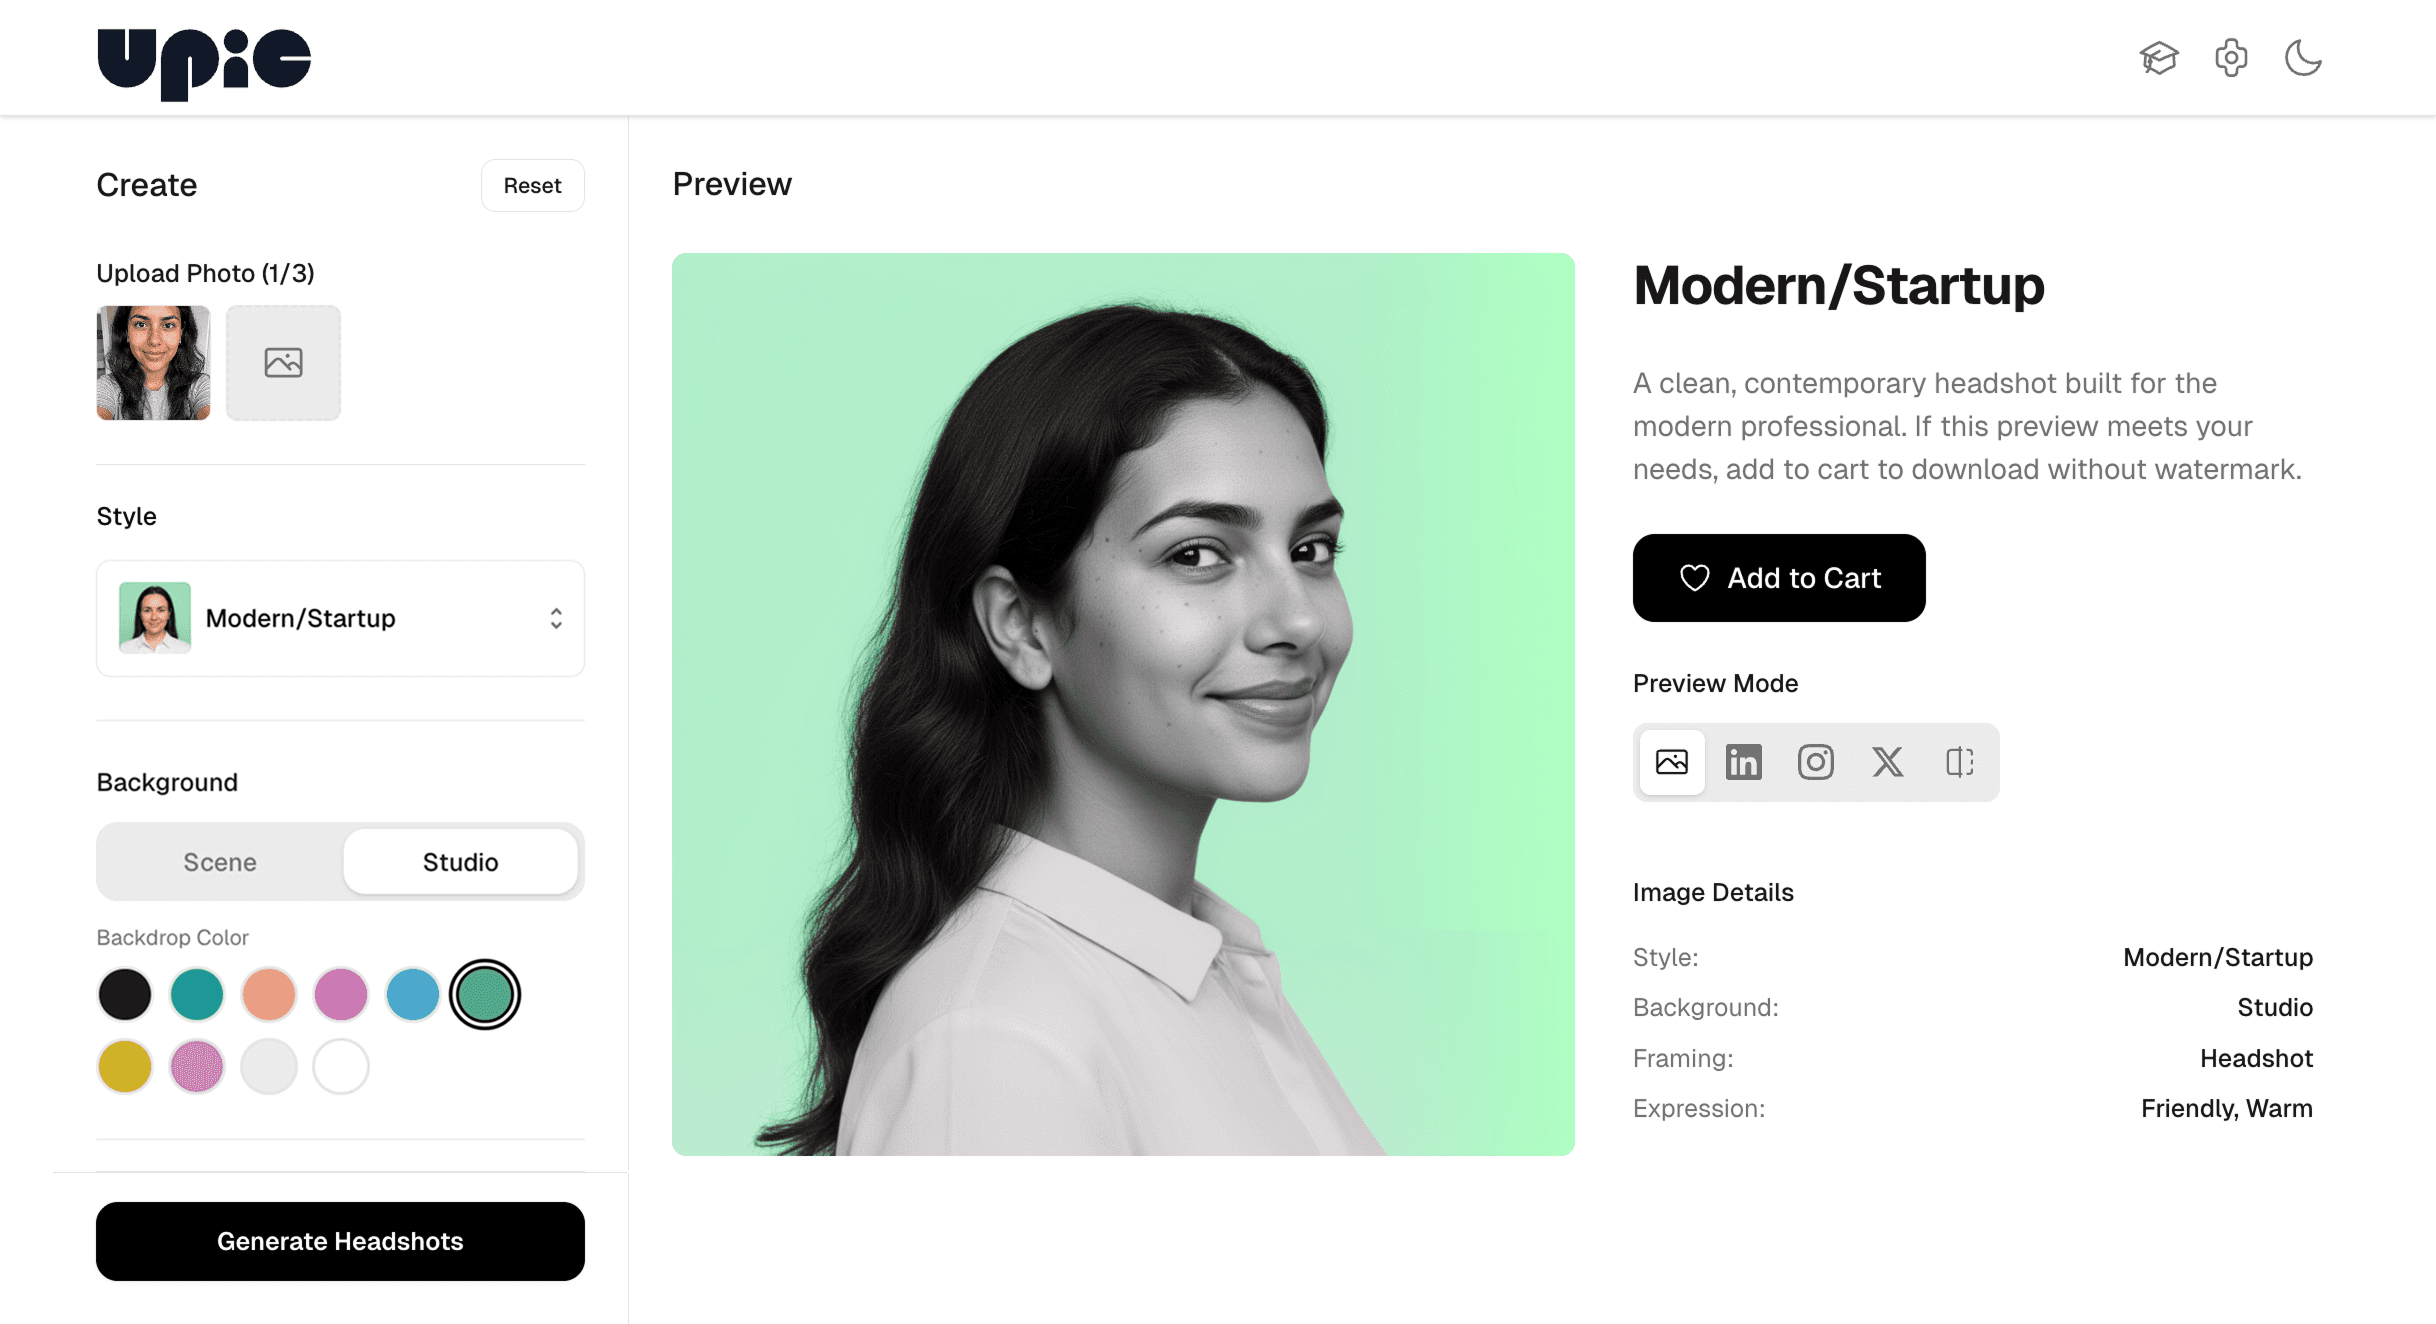Switch Background to Scene mode
The height and width of the screenshot is (1324, 2436).
tap(219, 861)
